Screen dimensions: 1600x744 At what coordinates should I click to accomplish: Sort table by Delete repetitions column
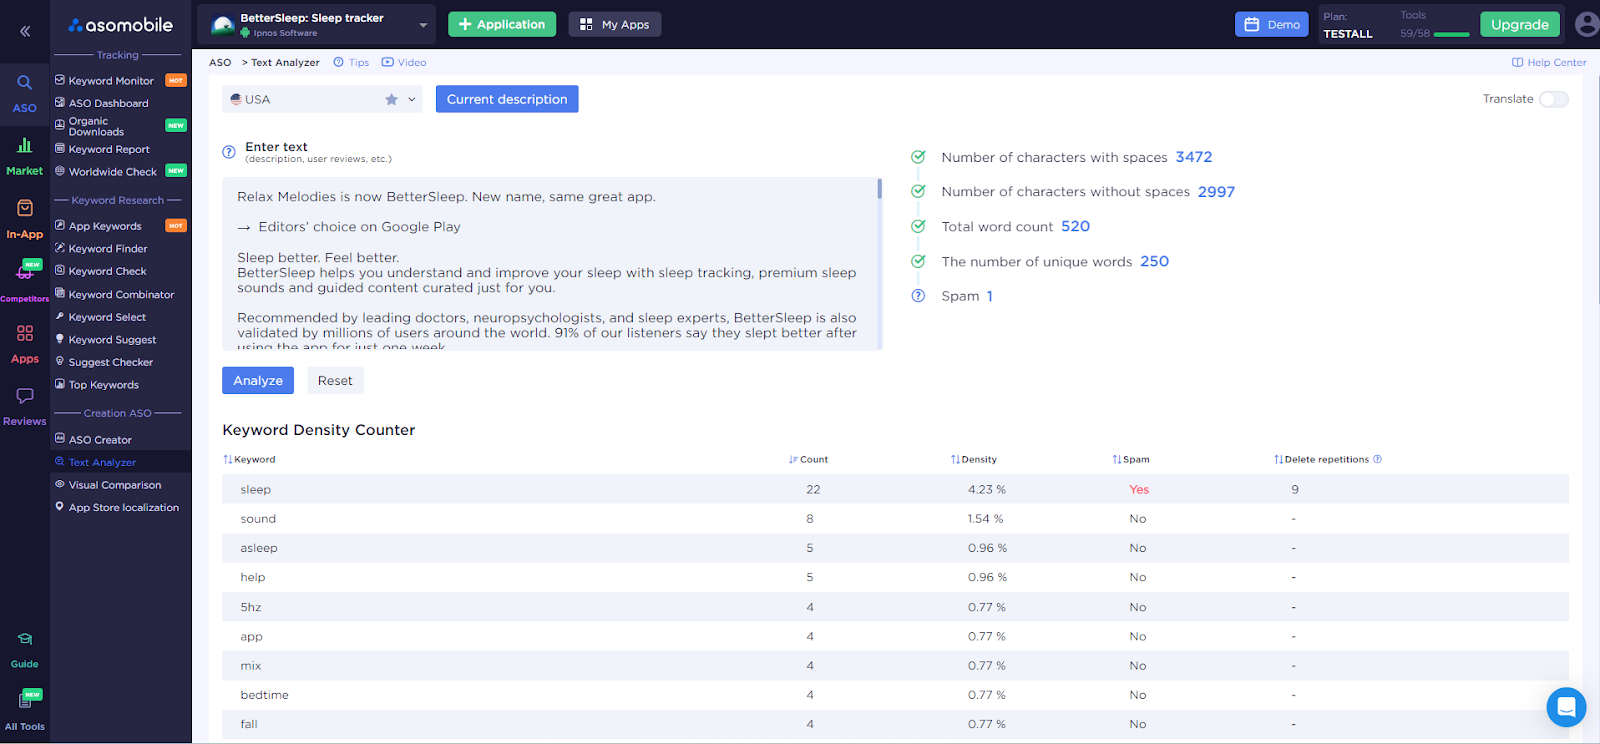1321,460
